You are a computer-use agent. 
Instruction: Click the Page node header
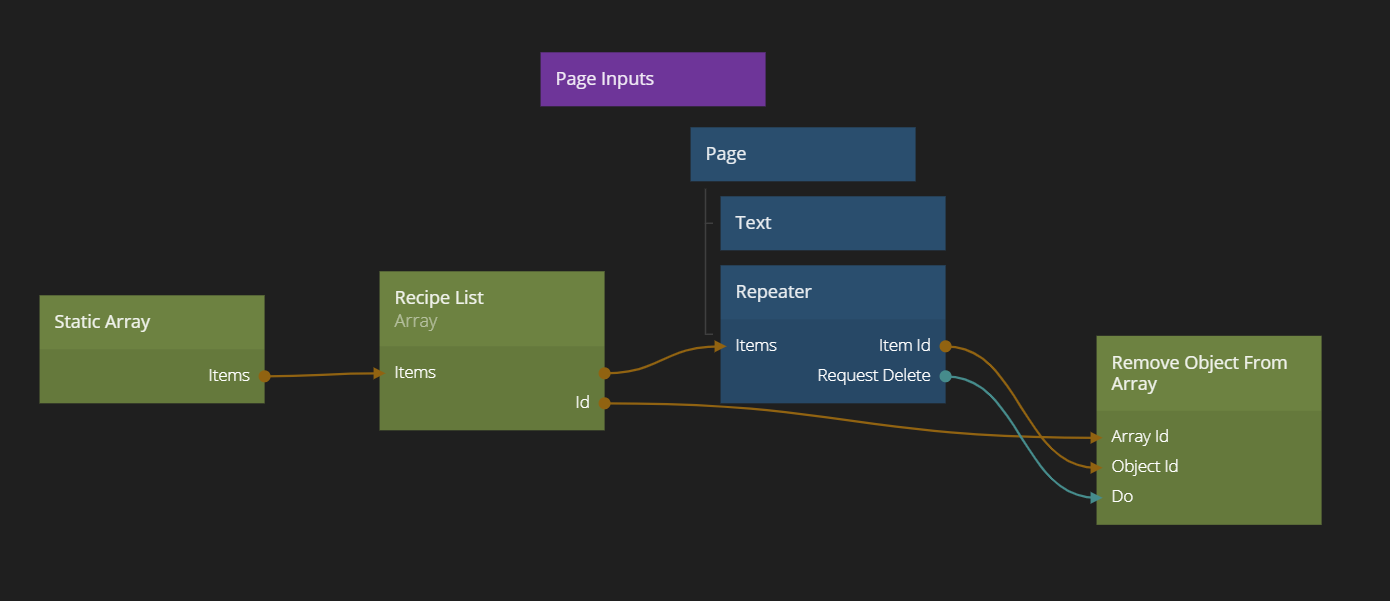(802, 154)
